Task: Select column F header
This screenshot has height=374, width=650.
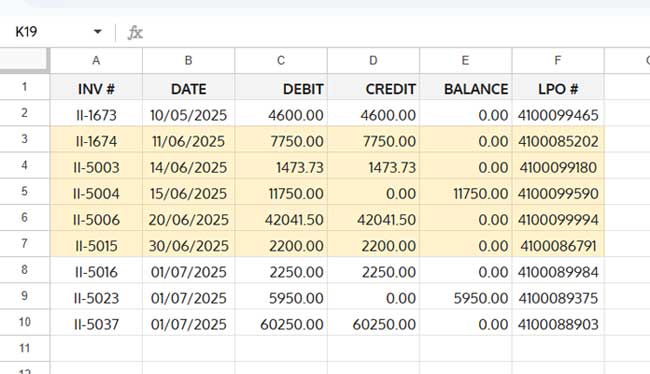Action: coord(558,61)
